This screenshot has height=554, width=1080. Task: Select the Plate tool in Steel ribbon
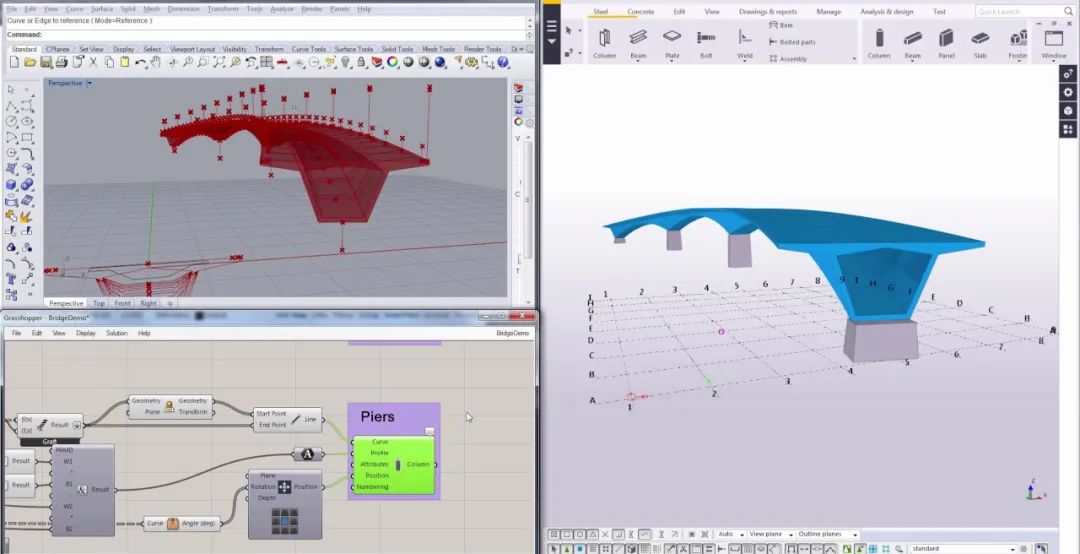coord(672,40)
